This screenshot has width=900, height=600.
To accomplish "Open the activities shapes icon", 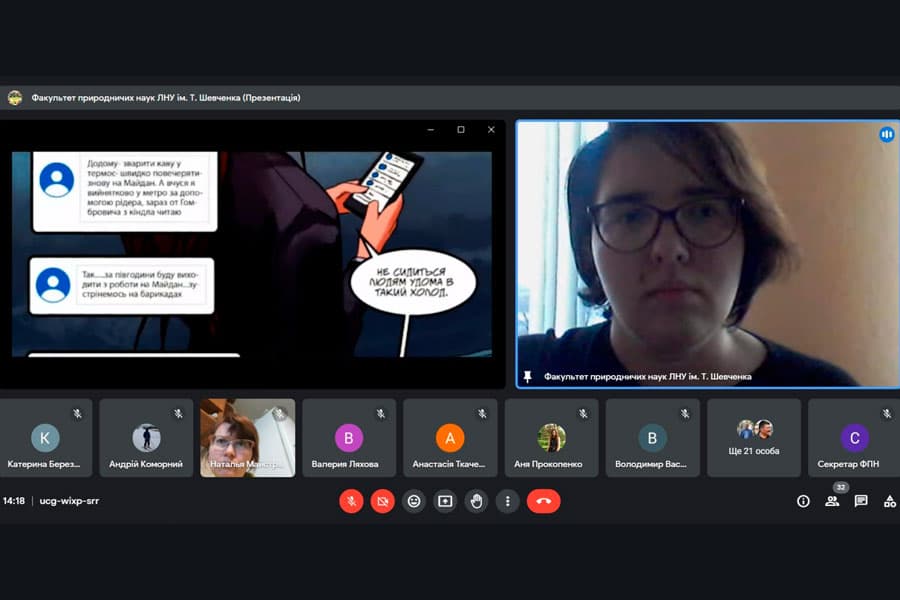I will tap(890, 501).
